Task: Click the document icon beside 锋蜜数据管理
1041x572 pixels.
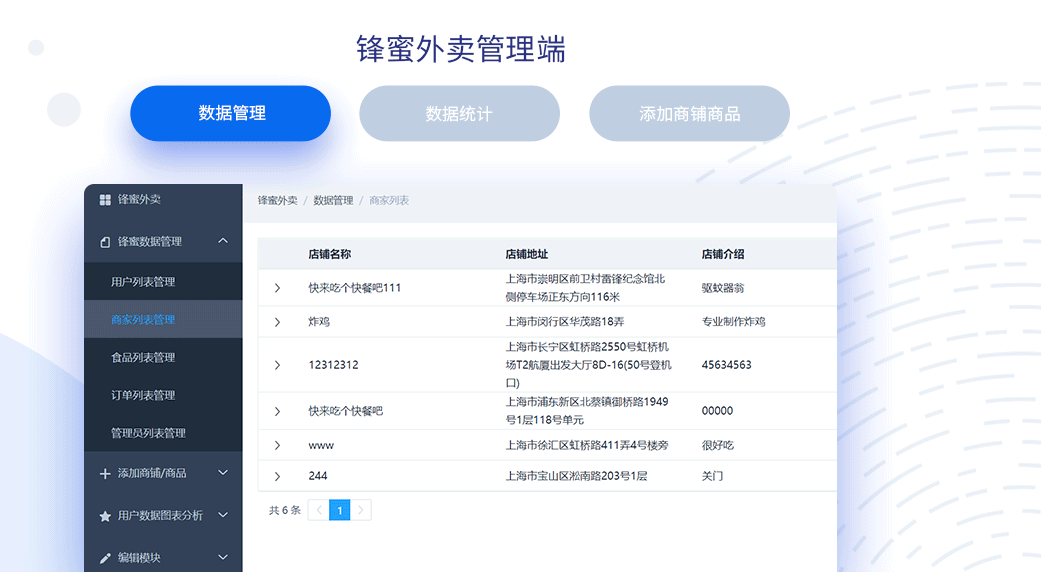Action: pos(105,242)
